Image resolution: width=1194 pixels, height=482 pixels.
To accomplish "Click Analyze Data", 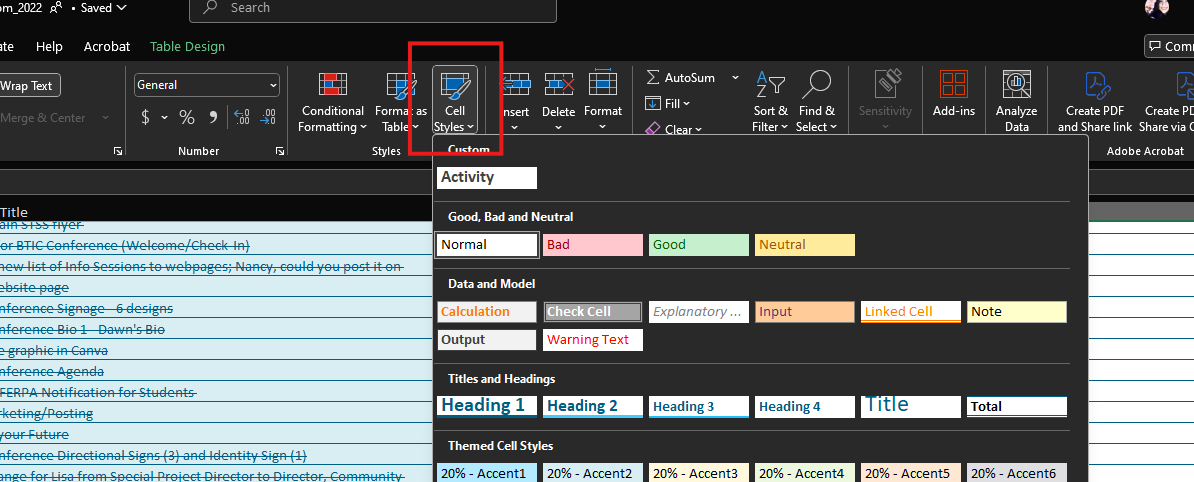I will tap(1017, 102).
